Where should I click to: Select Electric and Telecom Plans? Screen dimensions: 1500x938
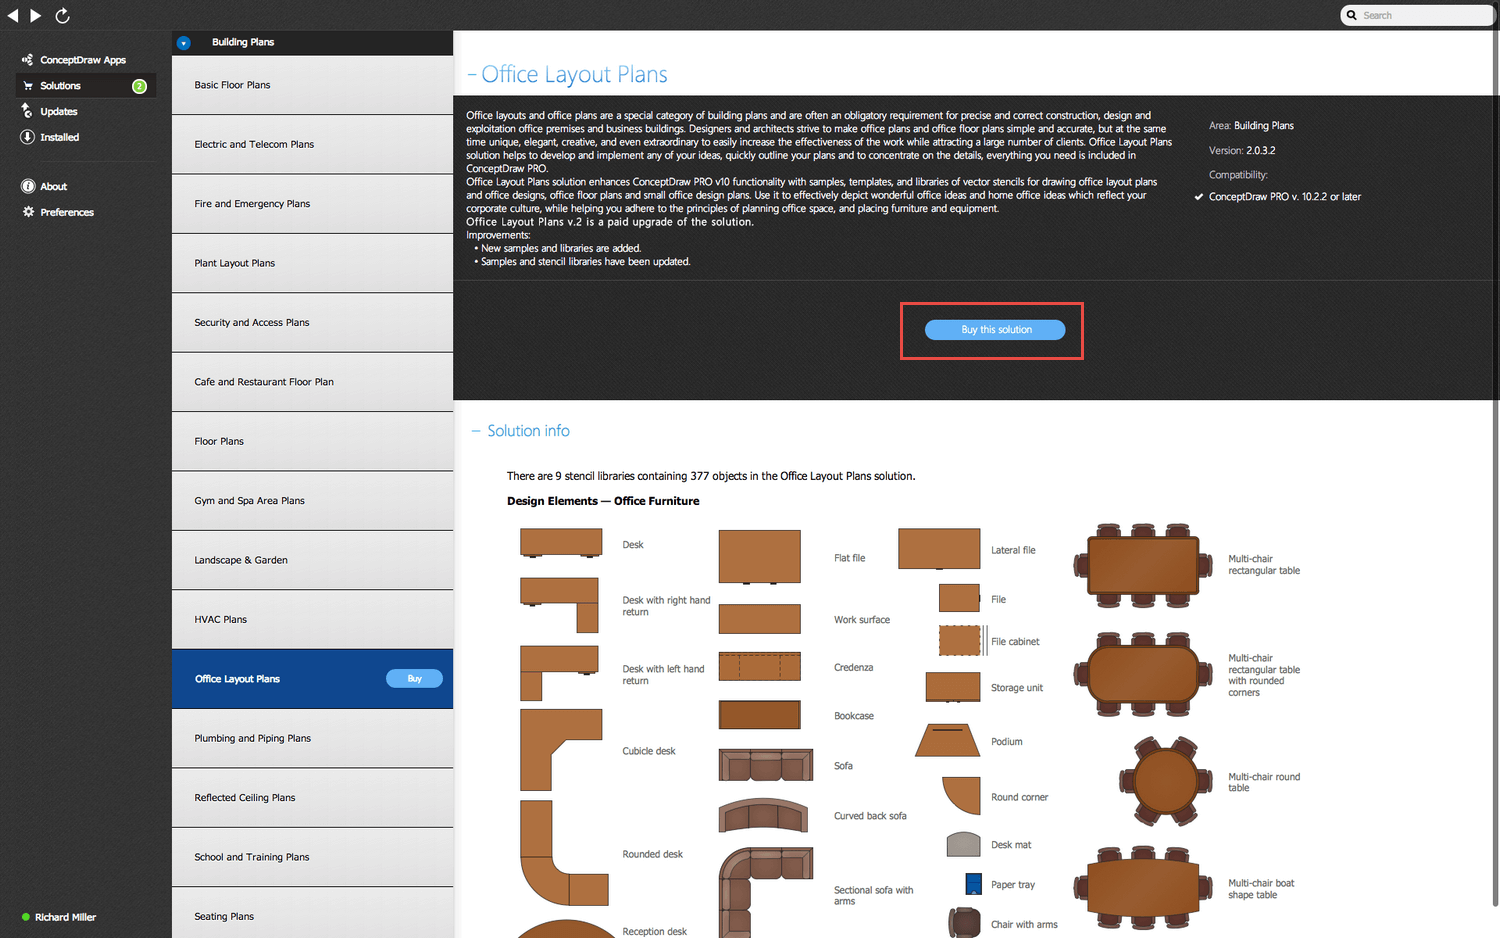pyautogui.click(x=312, y=144)
